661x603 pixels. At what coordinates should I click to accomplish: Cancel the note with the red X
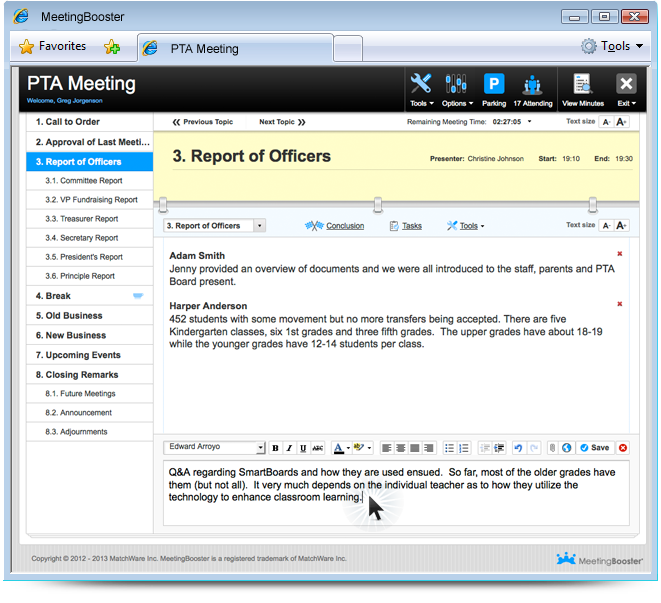tap(623, 448)
